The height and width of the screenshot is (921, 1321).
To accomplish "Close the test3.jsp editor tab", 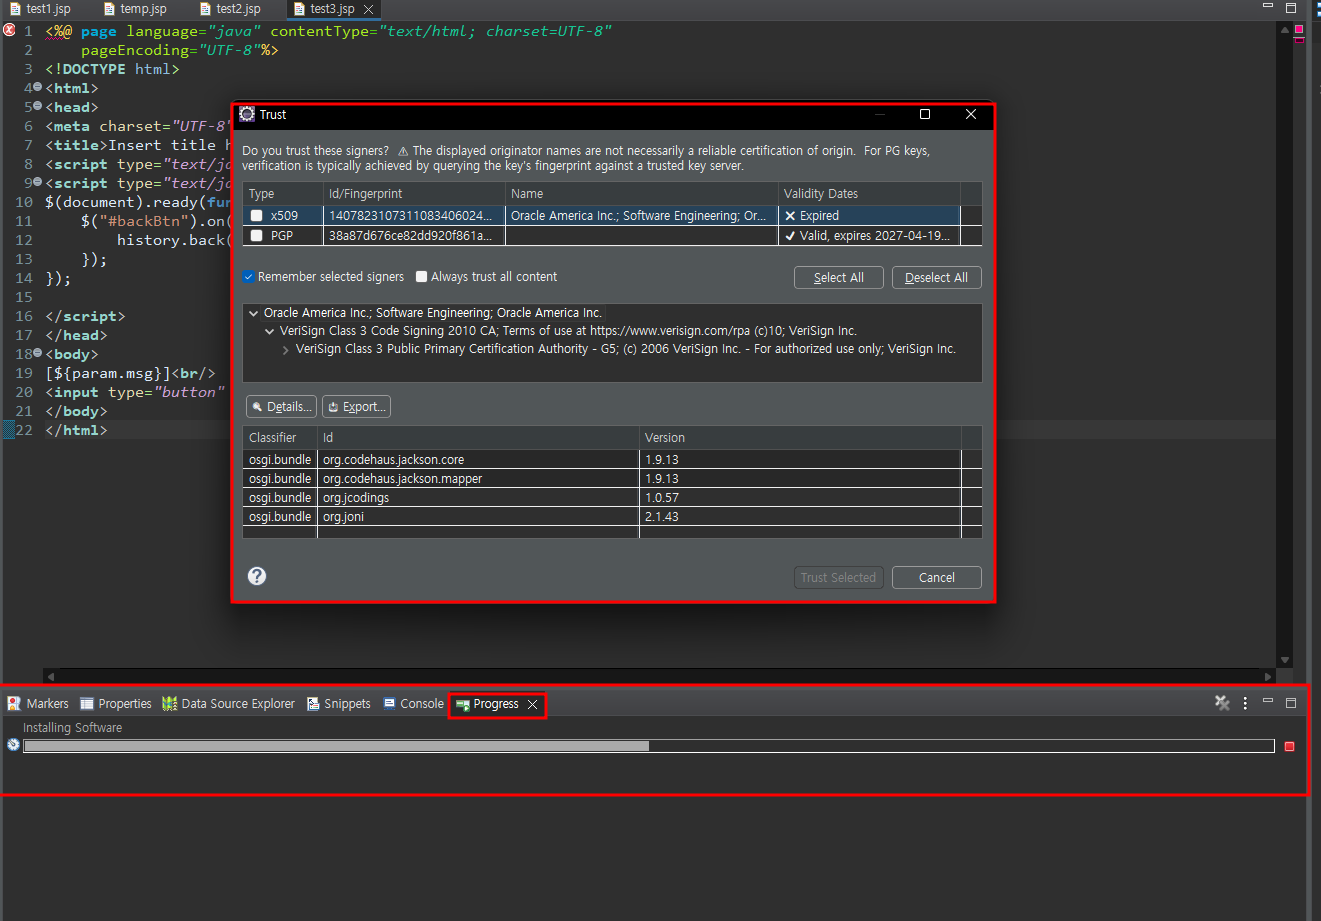I will point(368,9).
